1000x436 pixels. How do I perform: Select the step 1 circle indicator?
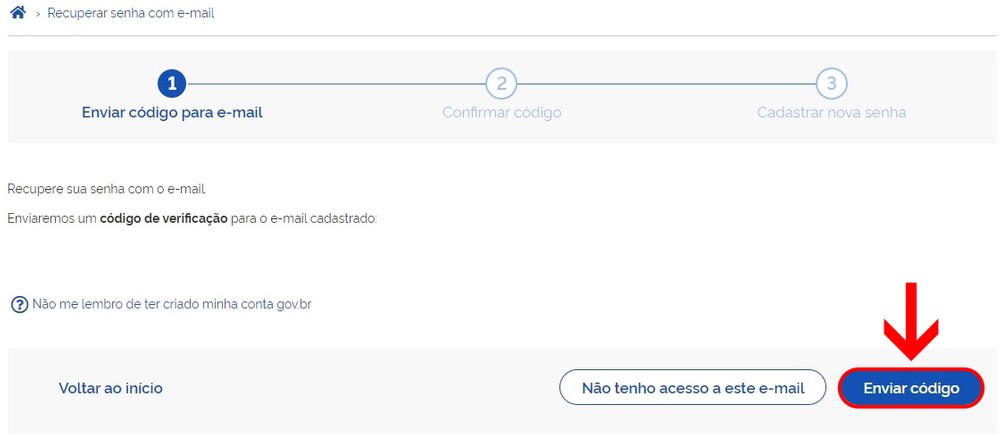point(172,83)
